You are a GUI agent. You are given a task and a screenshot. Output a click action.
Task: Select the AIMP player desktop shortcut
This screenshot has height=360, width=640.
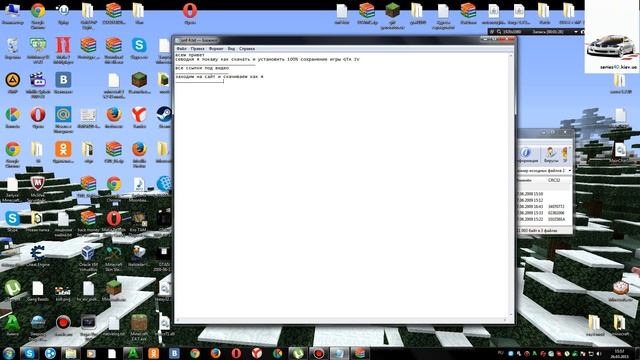(x=13, y=83)
